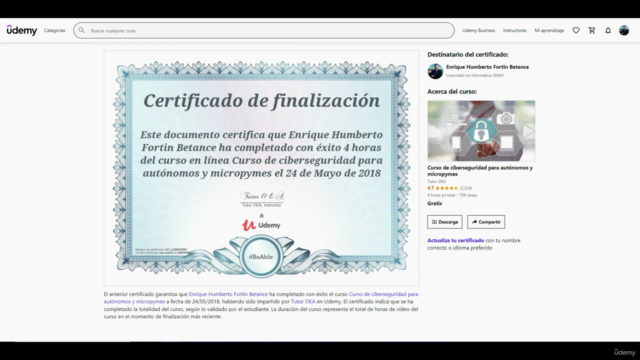Click the certificate image
Screen dimensions: 640x360
coord(261,168)
